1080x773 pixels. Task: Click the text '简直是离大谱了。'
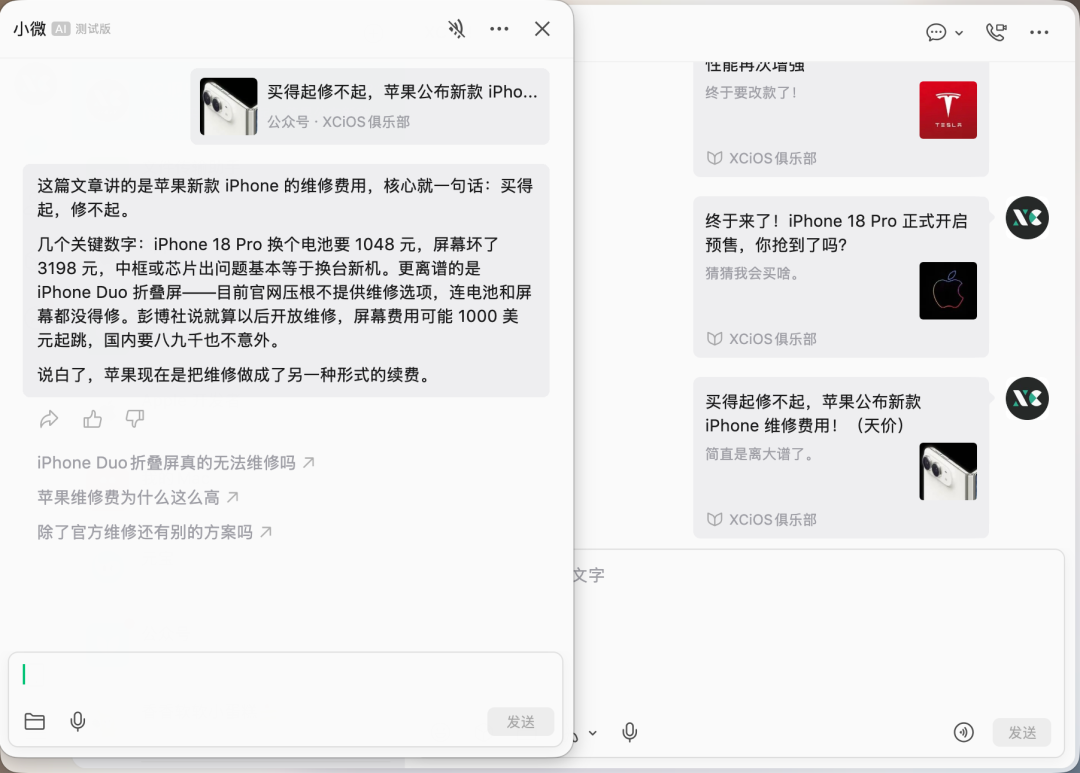[760, 454]
